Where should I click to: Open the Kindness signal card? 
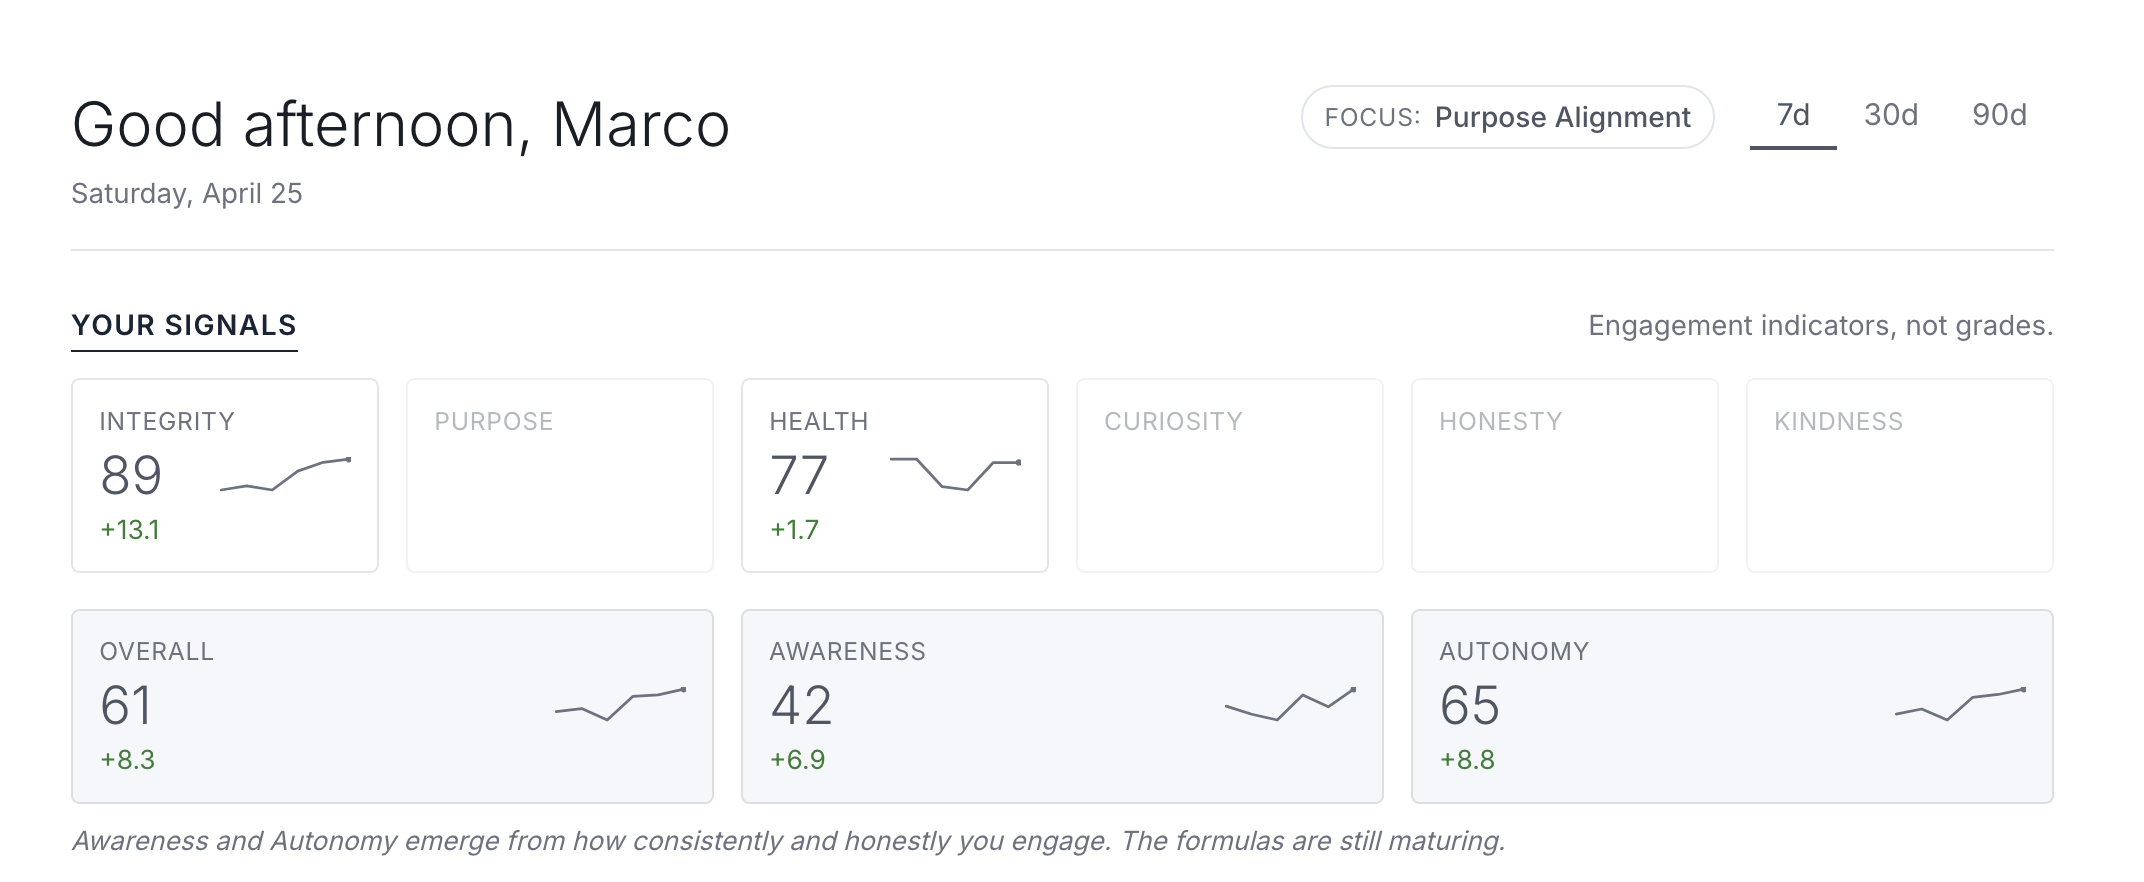click(x=1899, y=475)
